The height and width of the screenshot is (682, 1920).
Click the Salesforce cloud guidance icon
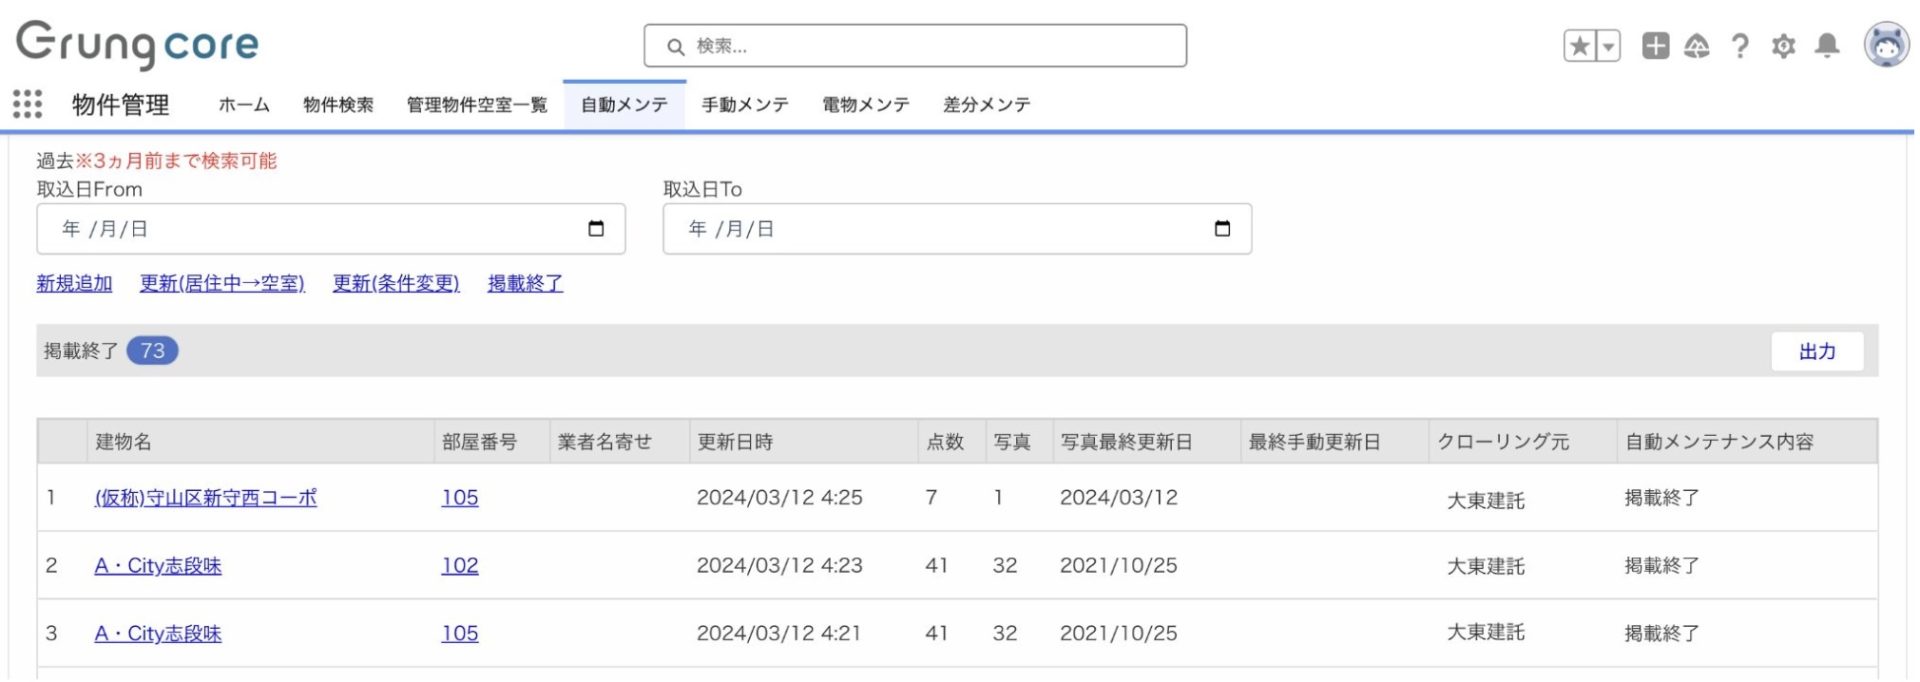(1697, 46)
